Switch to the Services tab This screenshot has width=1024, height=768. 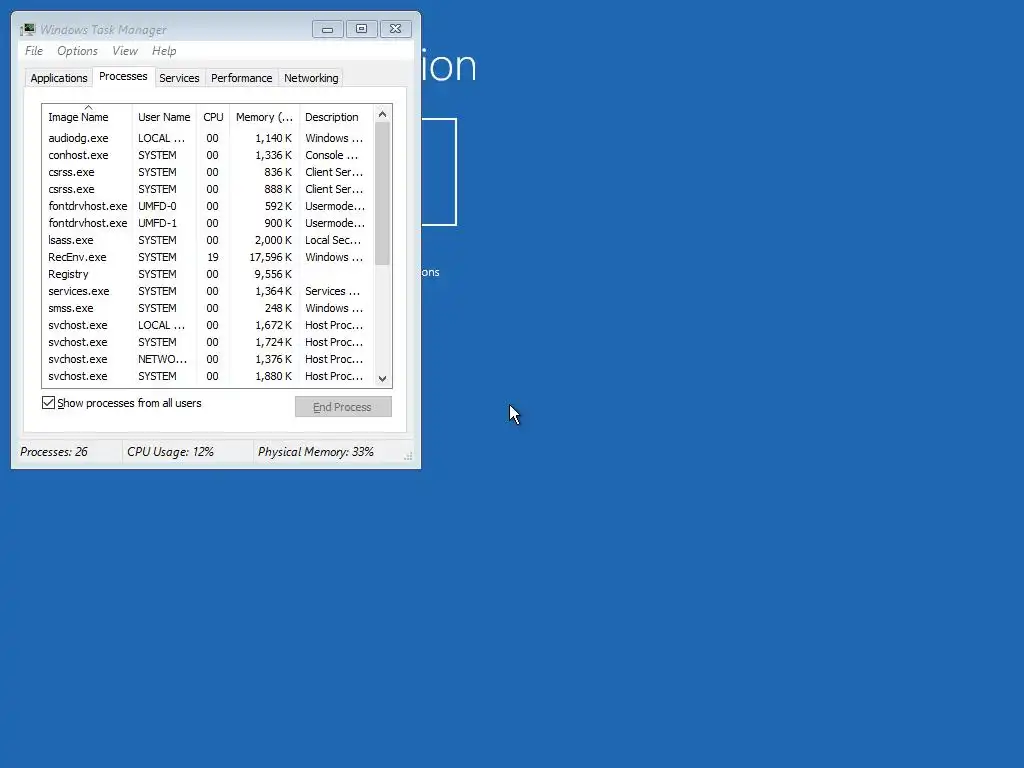[179, 78]
